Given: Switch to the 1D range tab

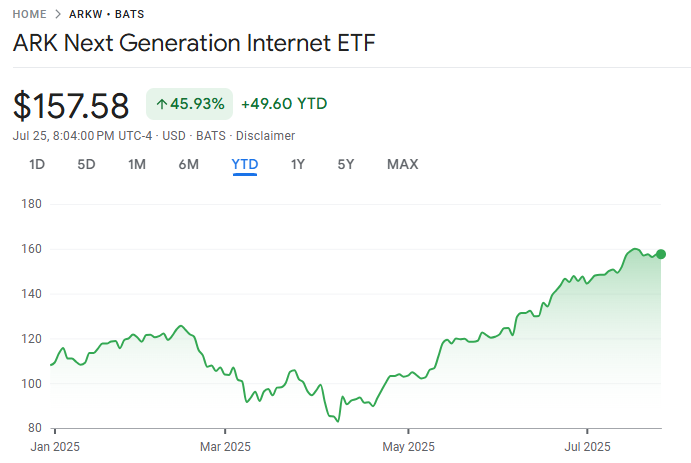Looking at the screenshot, I should [37, 164].
